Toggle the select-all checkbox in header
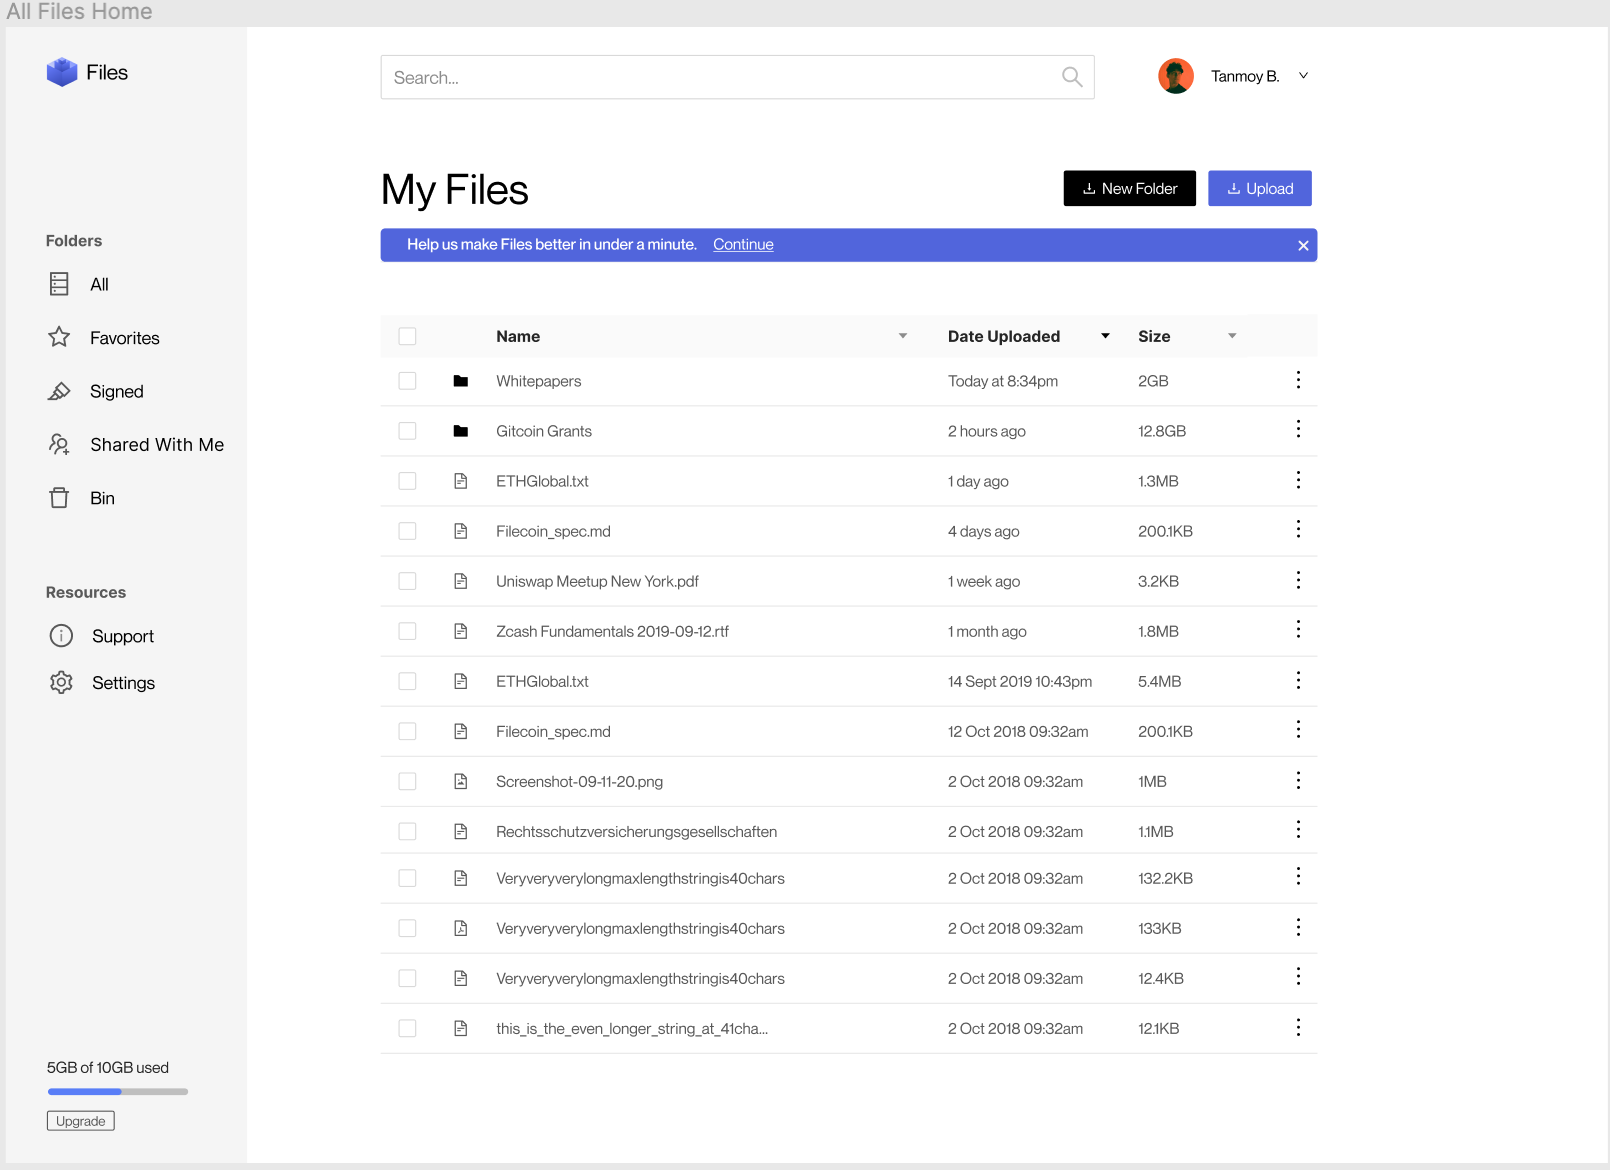Screen dimensions: 1610x1170 [407, 336]
